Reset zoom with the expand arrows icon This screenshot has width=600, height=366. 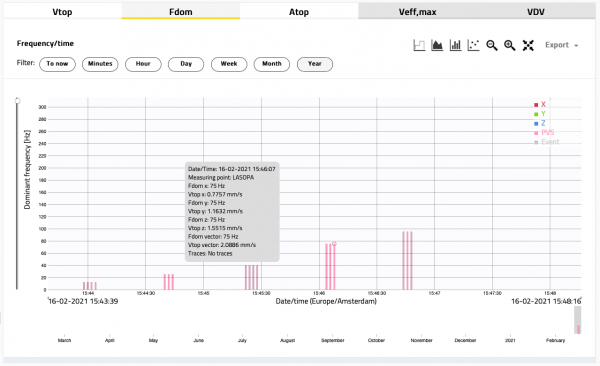tap(528, 45)
